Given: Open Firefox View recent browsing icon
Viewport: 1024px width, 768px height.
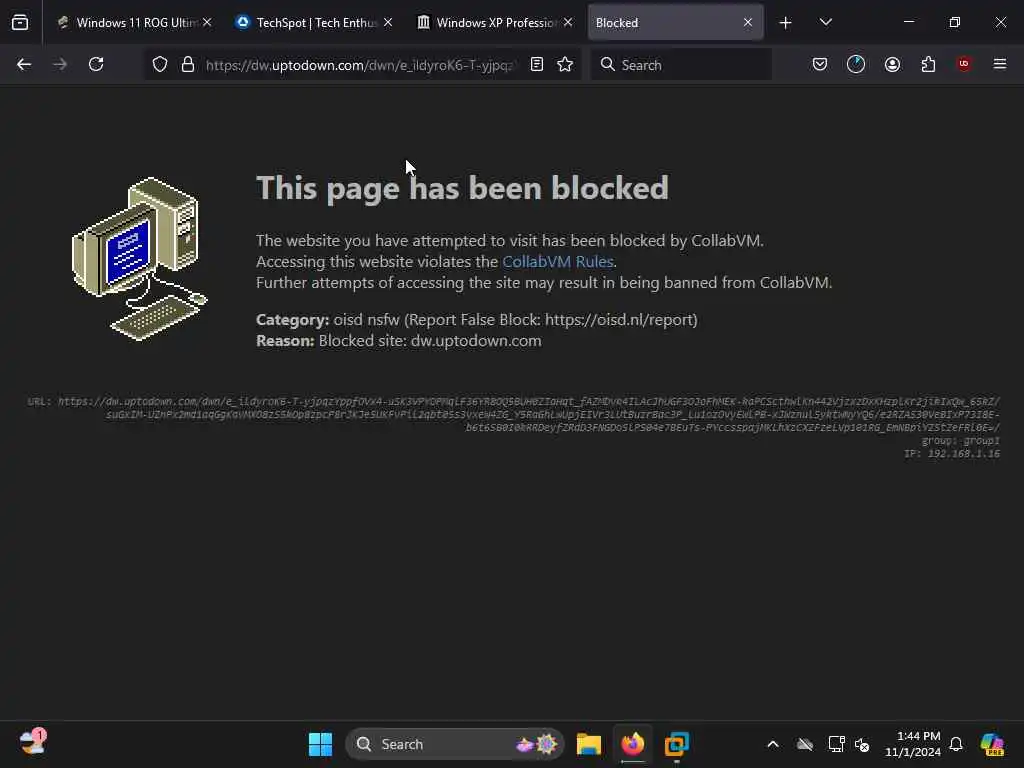Looking at the screenshot, I should click(20, 22).
